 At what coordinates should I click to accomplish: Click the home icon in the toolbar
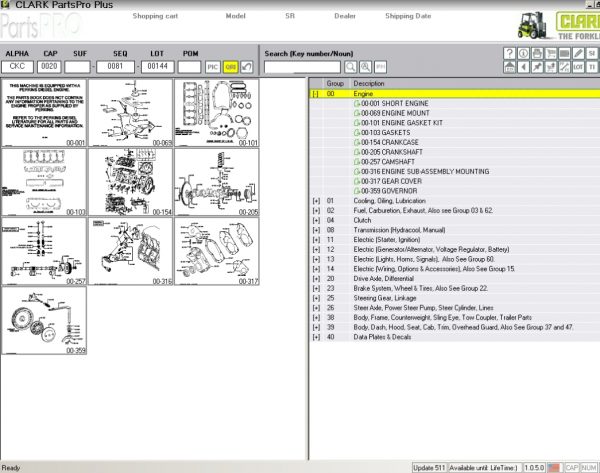pos(509,67)
